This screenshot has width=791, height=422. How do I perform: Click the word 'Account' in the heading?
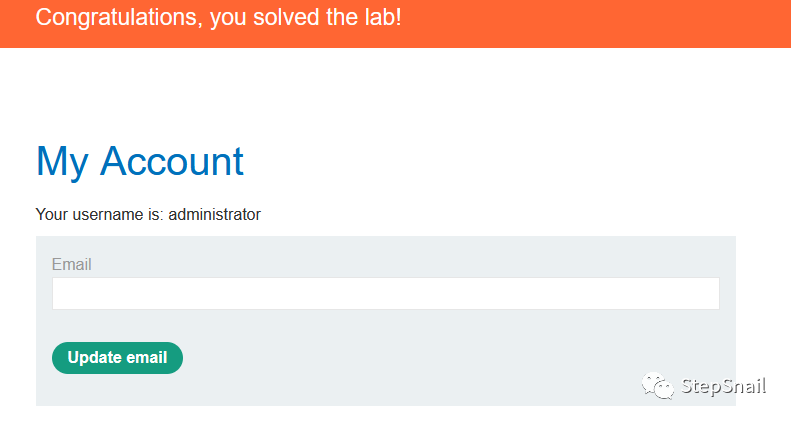(x=172, y=162)
